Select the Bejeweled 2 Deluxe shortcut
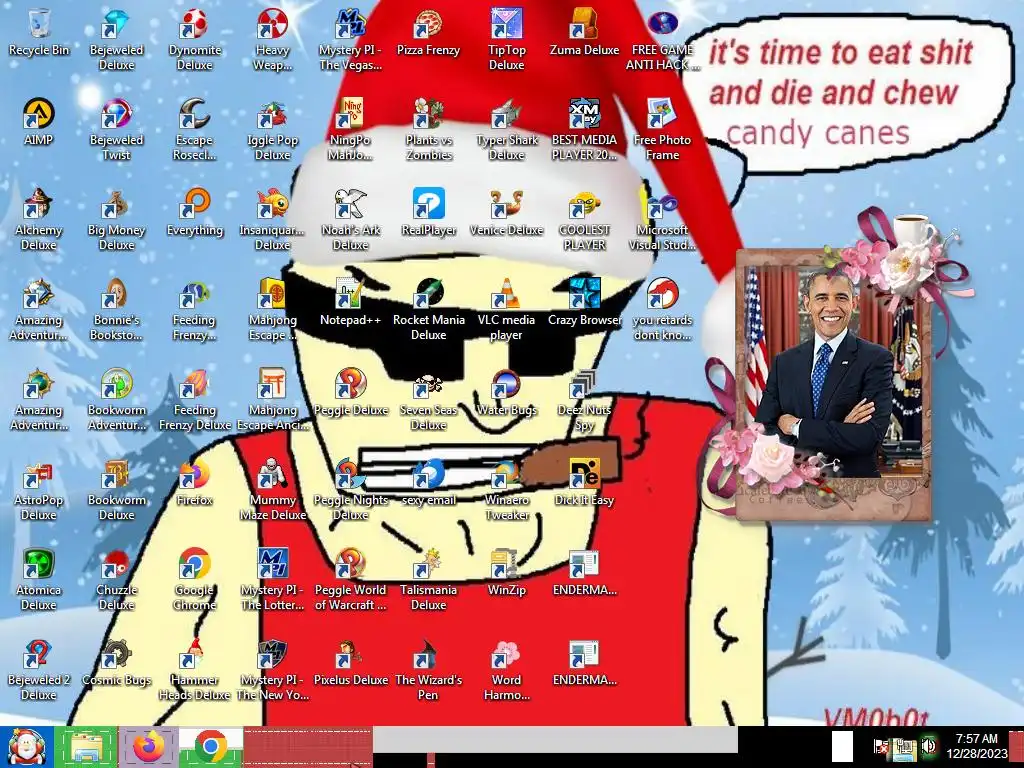Screen dimensions: 1024x768 click(39, 669)
